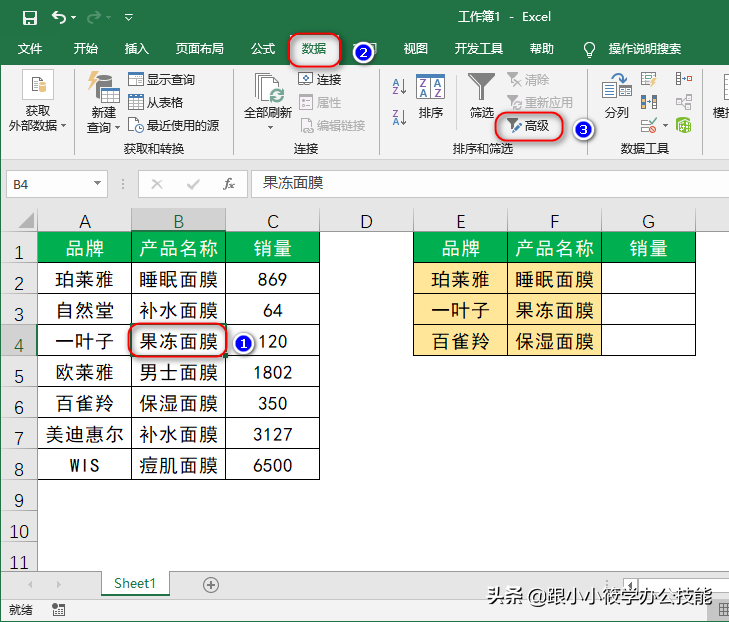This screenshot has width=729, height=622.
Task: Switch to the 插入 ribbon tab
Action: pyautogui.click(x=136, y=49)
